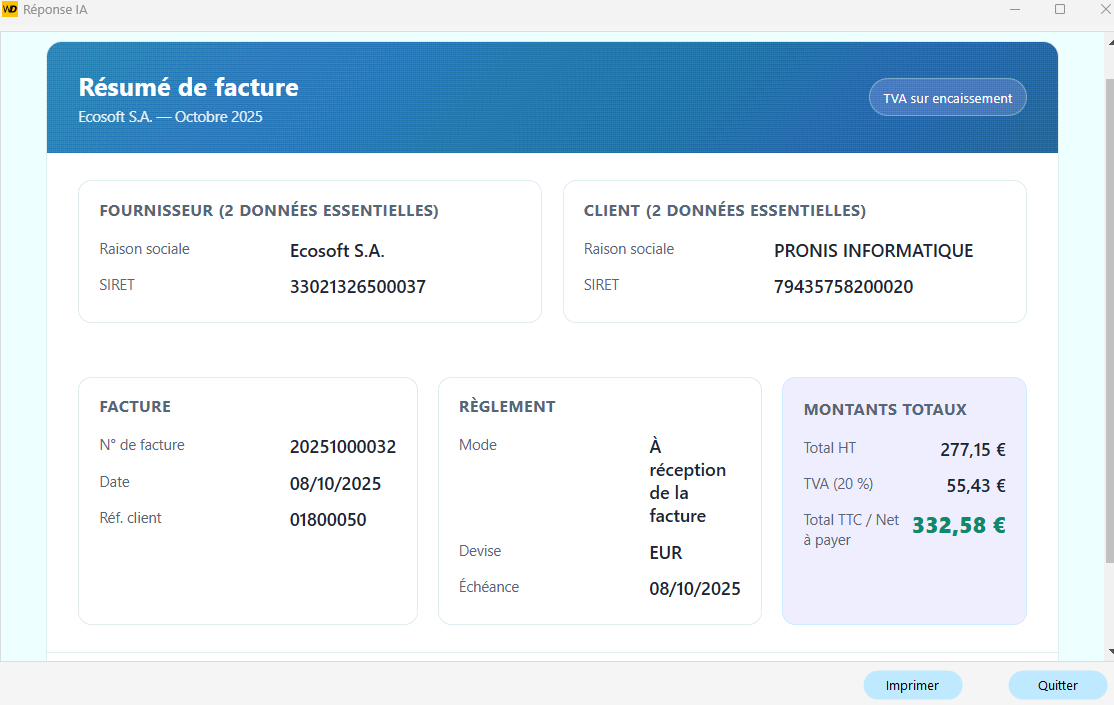Click the WD app icon in title bar
This screenshot has width=1114, height=705.
click(x=10, y=9)
